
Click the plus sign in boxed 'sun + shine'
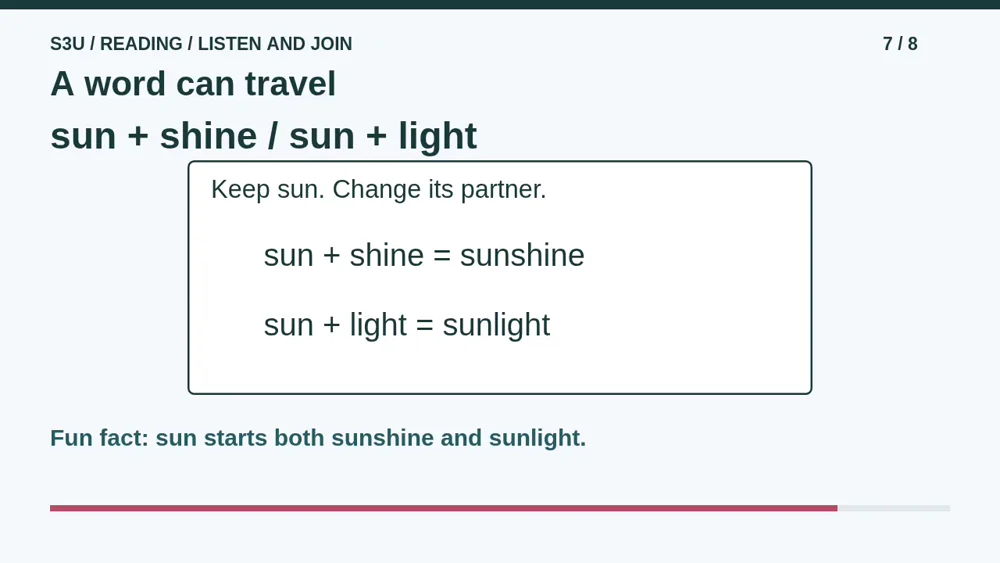click(332, 256)
